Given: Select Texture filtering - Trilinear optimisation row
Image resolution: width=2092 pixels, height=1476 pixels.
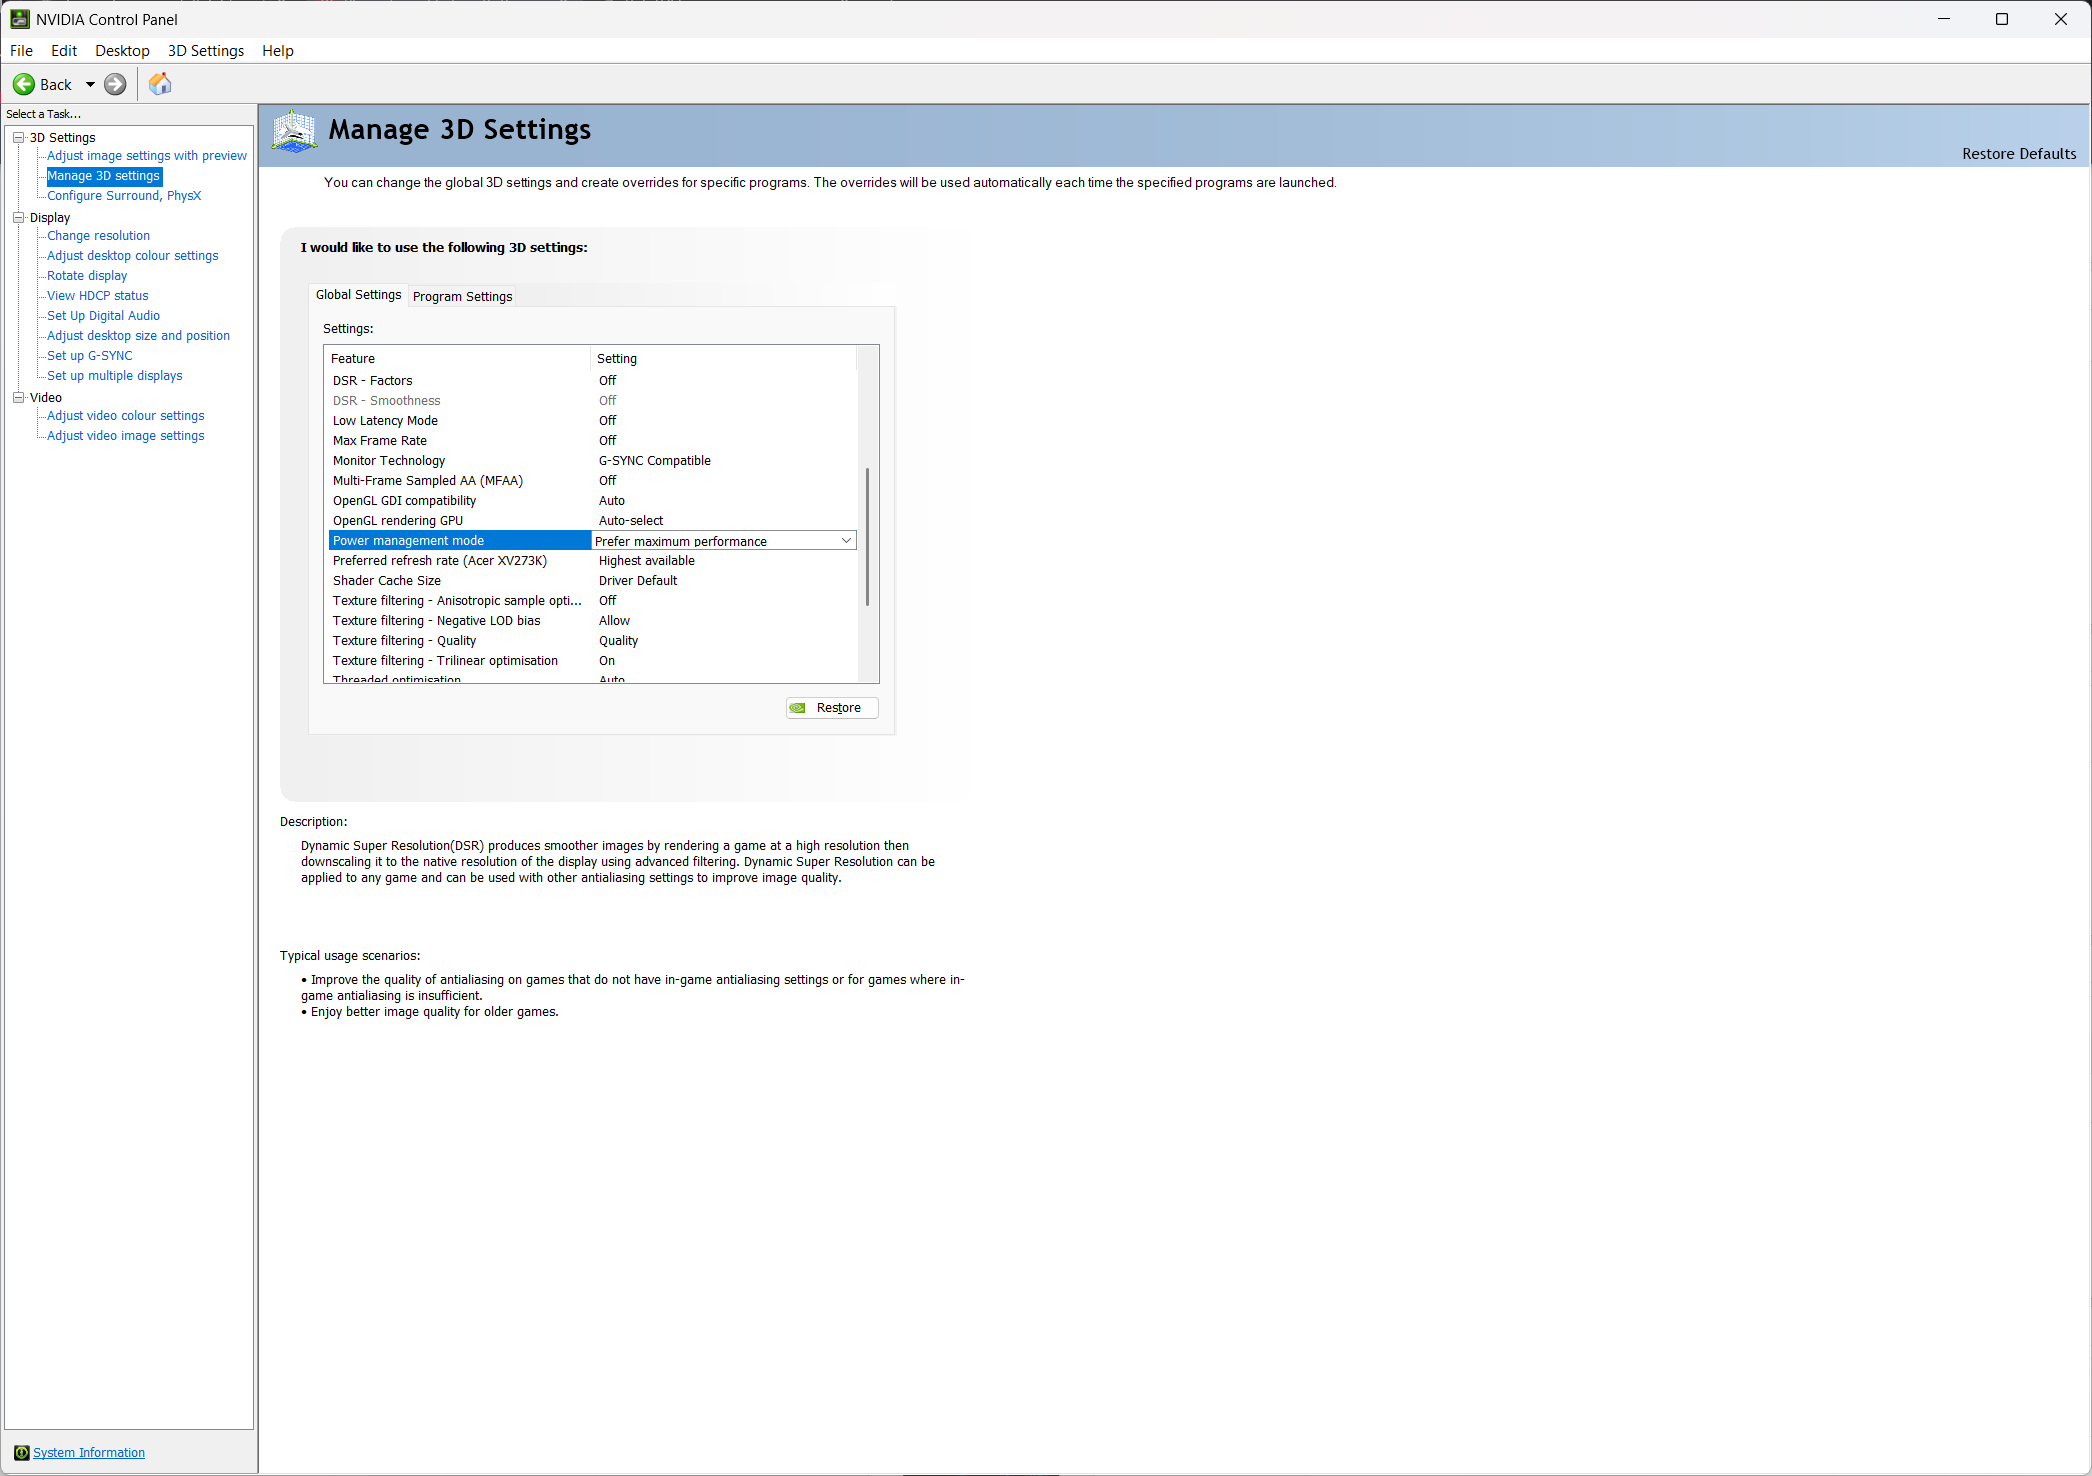Looking at the screenshot, I should tap(592, 661).
